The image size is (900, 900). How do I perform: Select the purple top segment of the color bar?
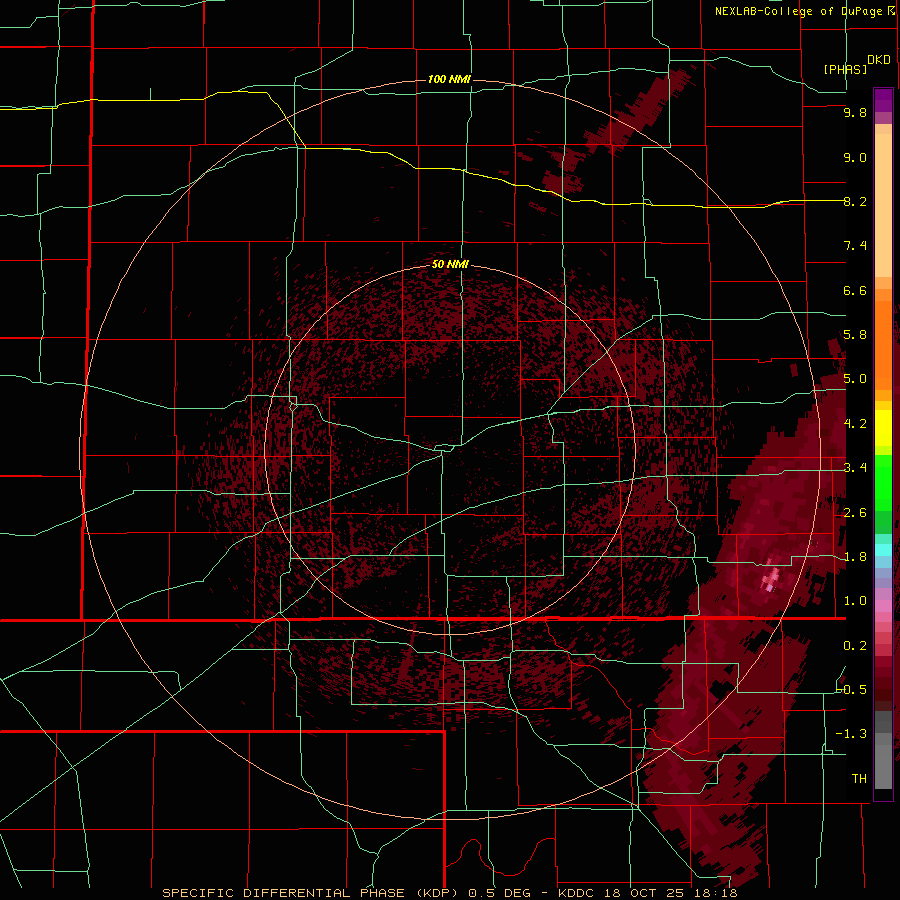tap(883, 100)
